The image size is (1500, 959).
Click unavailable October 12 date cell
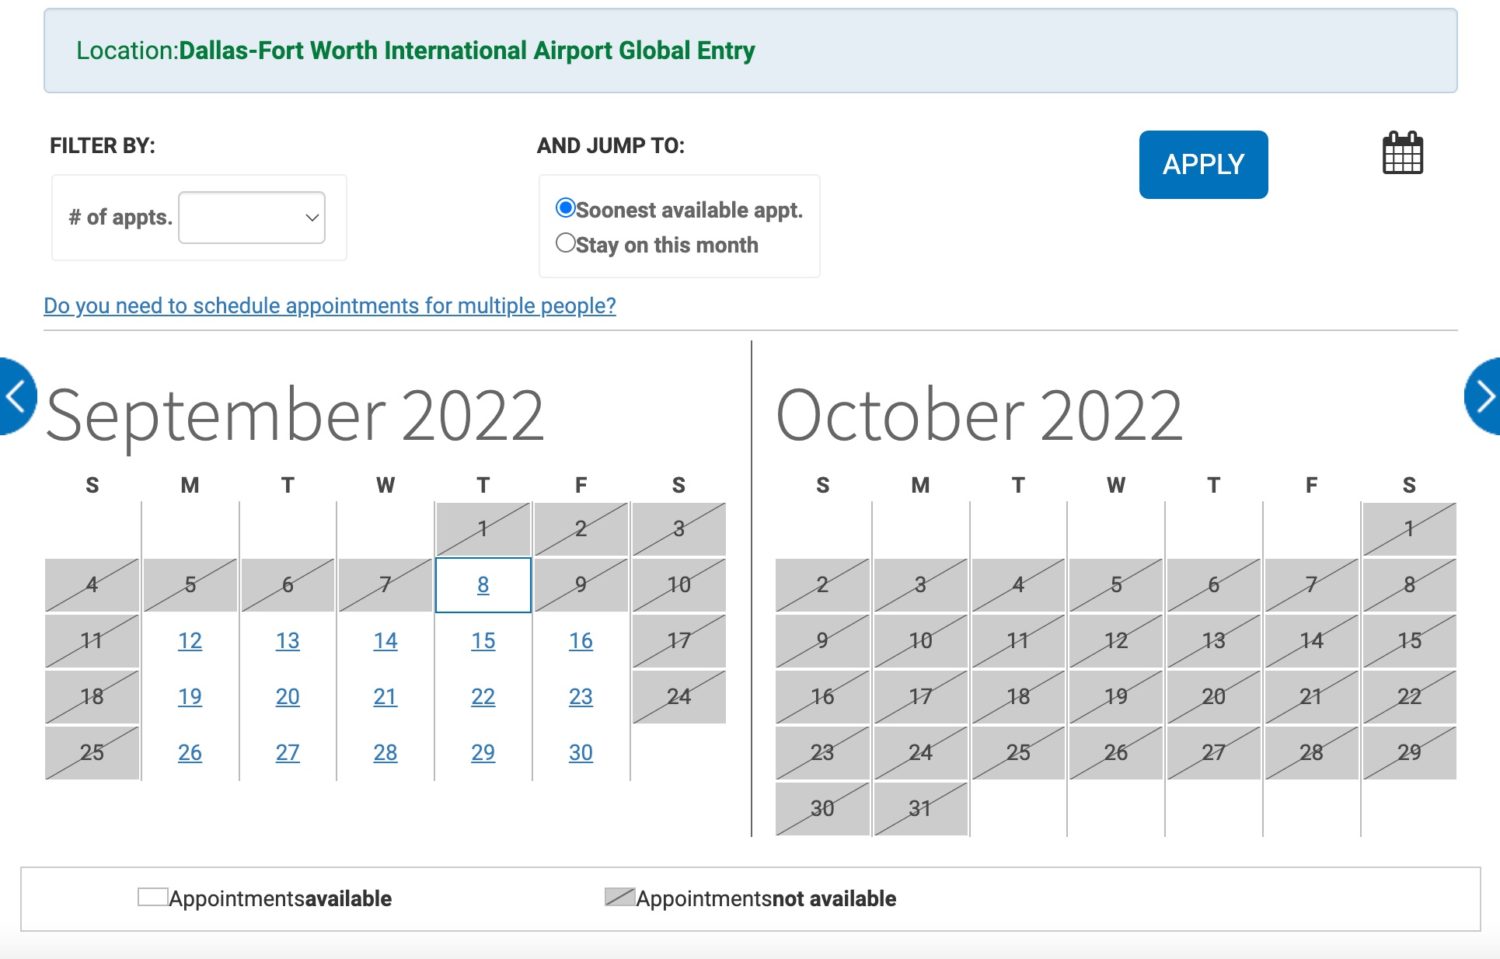(x=1116, y=641)
